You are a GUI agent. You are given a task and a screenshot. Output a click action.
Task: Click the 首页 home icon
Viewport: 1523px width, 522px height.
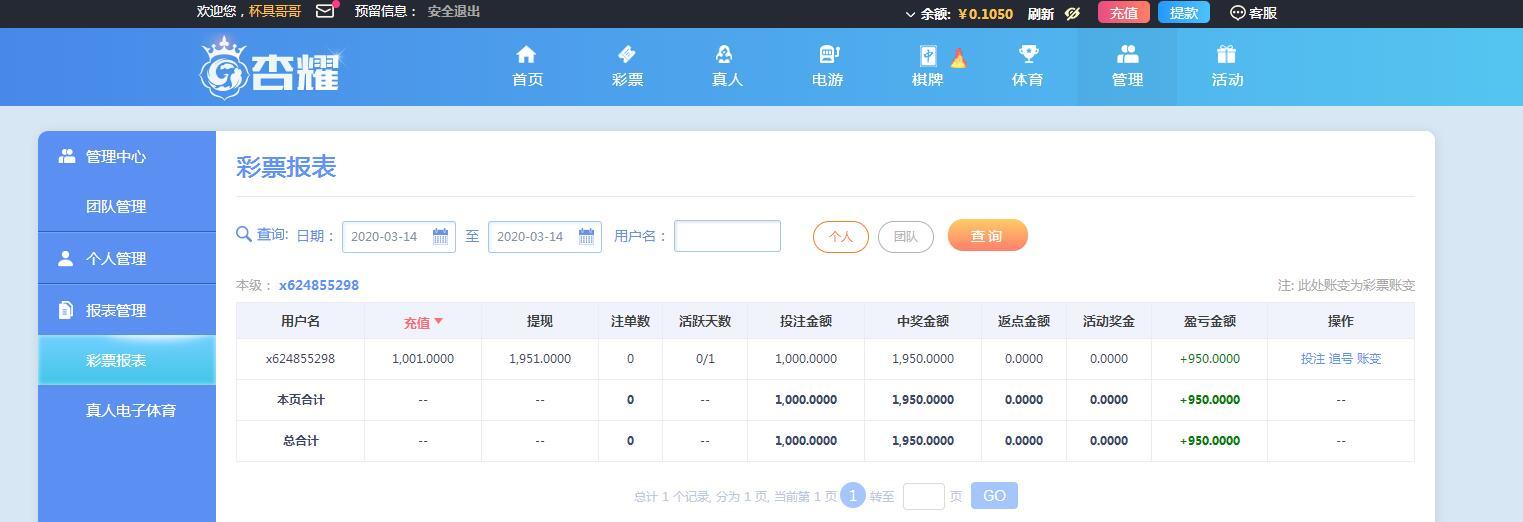(527, 55)
